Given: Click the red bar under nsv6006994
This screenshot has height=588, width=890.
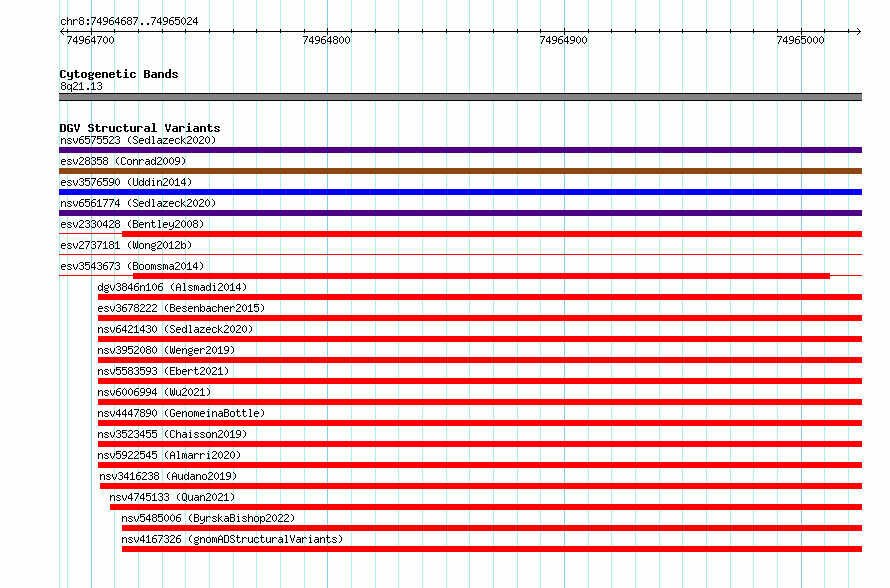Looking at the screenshot, I should (480, 402).
